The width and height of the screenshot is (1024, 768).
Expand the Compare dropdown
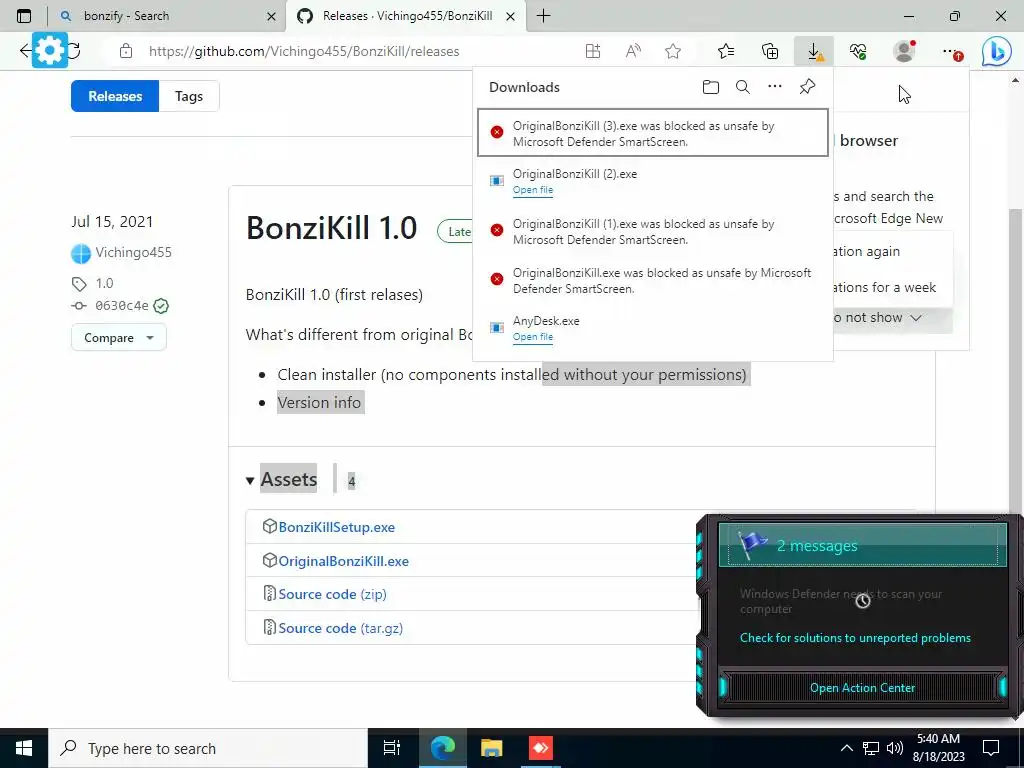tap(119, 338)
